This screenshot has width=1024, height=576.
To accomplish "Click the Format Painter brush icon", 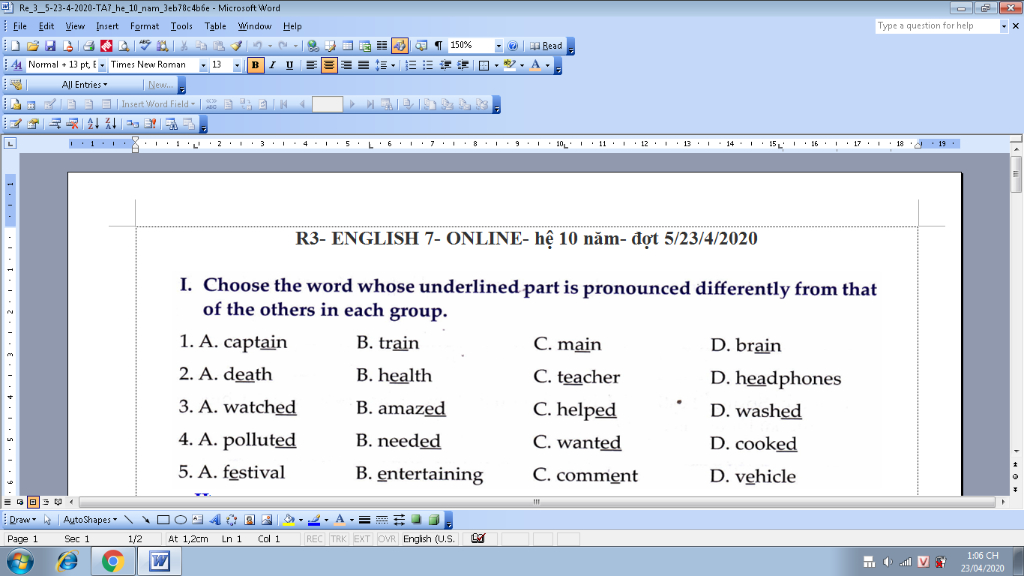I will 236,46.
